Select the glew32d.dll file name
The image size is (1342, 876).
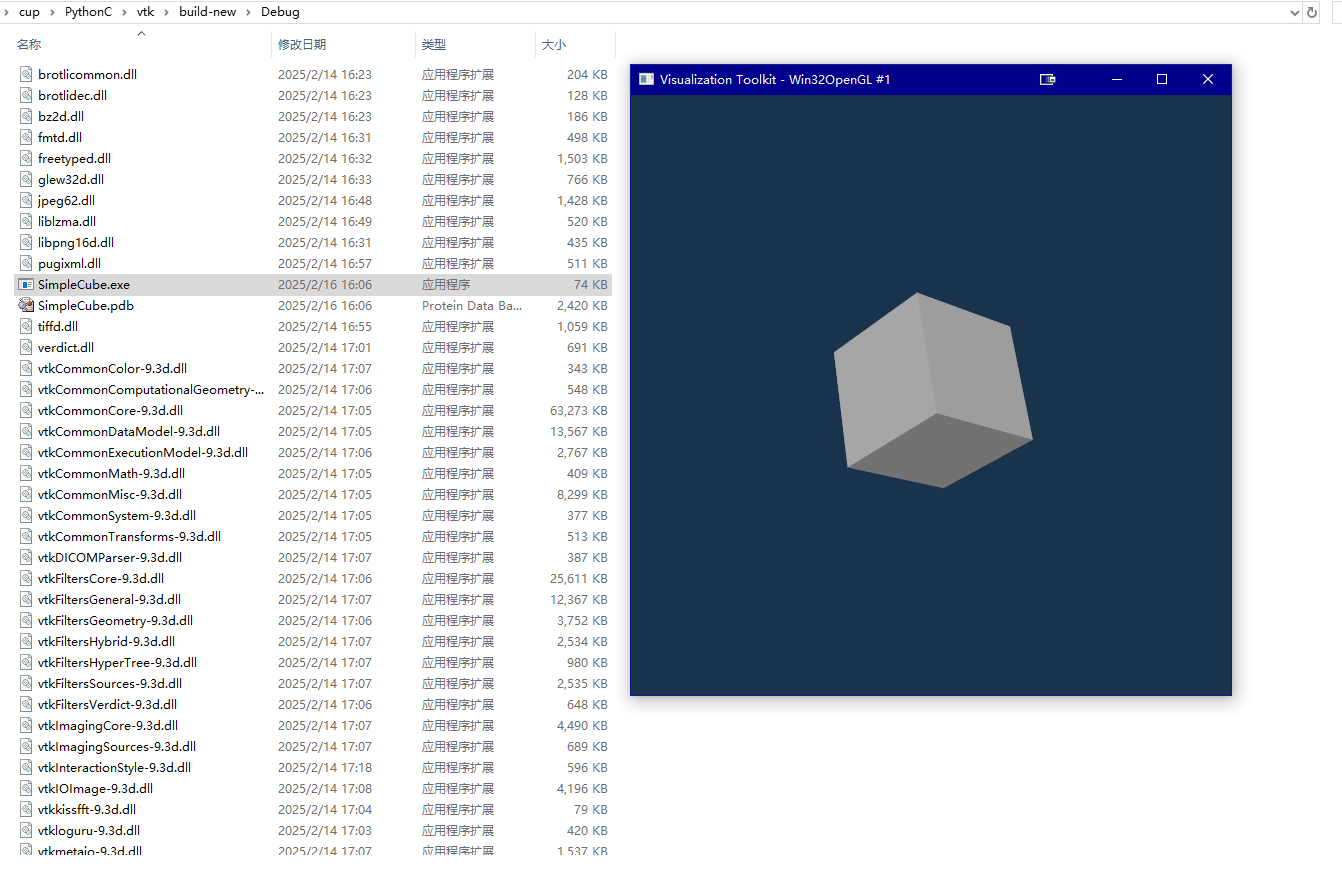click(x=71, y=179)
